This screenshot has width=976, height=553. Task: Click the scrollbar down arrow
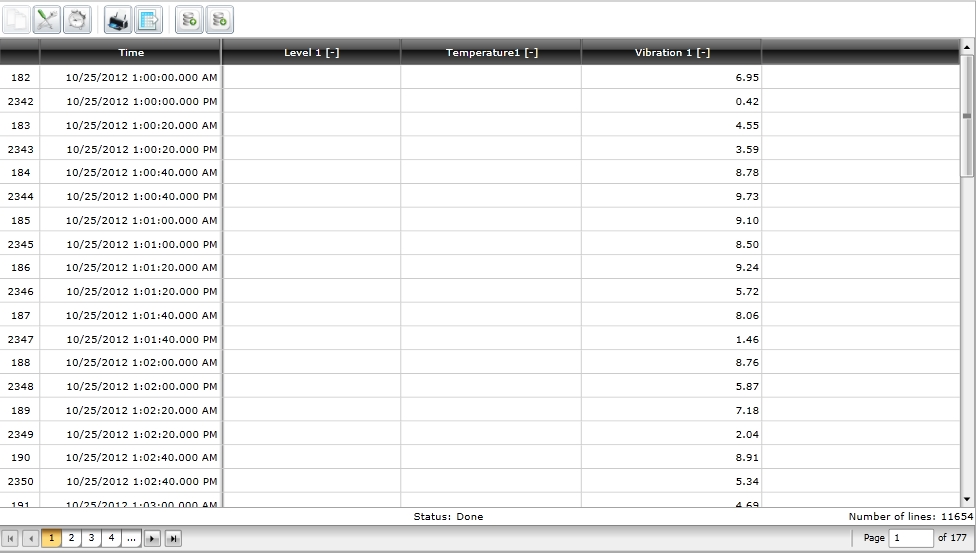click(x=967, y=499)
